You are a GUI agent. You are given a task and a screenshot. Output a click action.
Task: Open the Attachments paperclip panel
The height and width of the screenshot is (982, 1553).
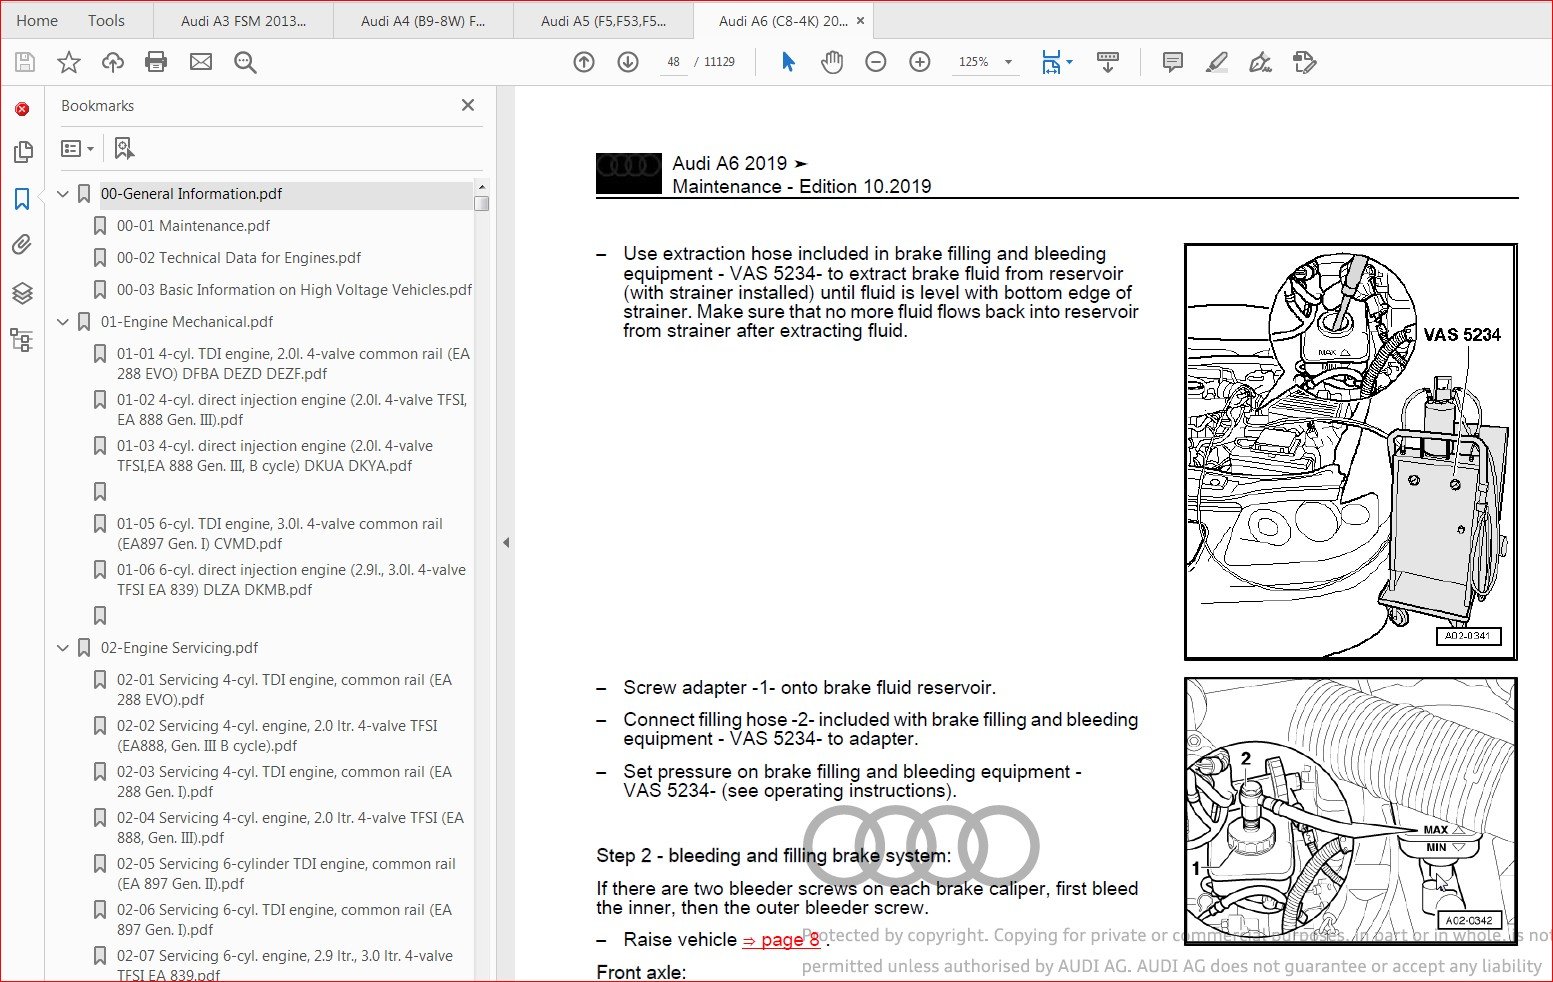pos(22,245)
